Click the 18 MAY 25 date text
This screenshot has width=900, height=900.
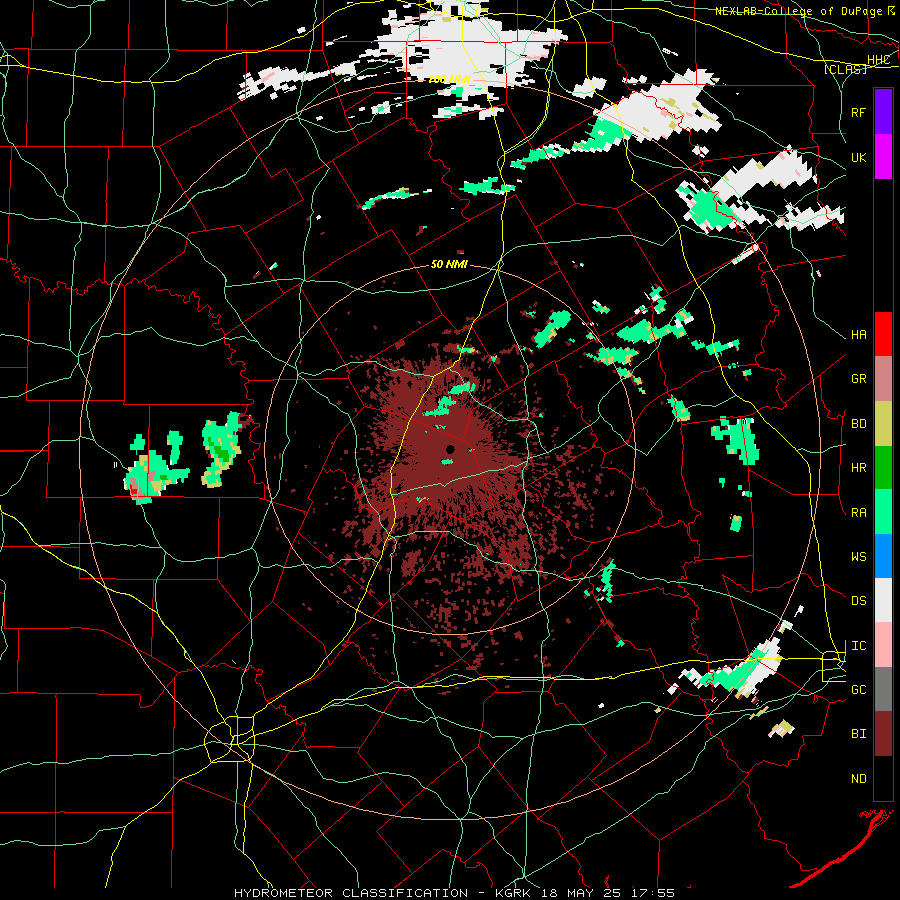click(x=585, y=893)
